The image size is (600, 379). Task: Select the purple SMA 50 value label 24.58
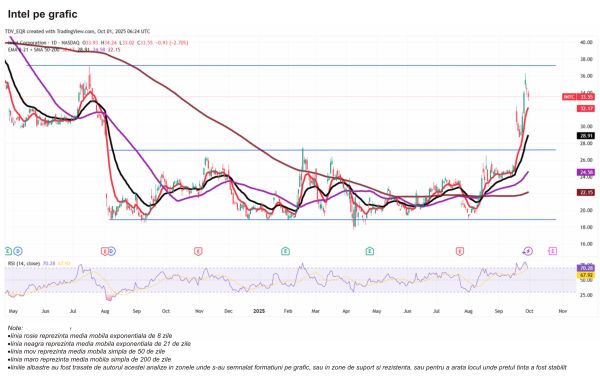tap(586, 172)
